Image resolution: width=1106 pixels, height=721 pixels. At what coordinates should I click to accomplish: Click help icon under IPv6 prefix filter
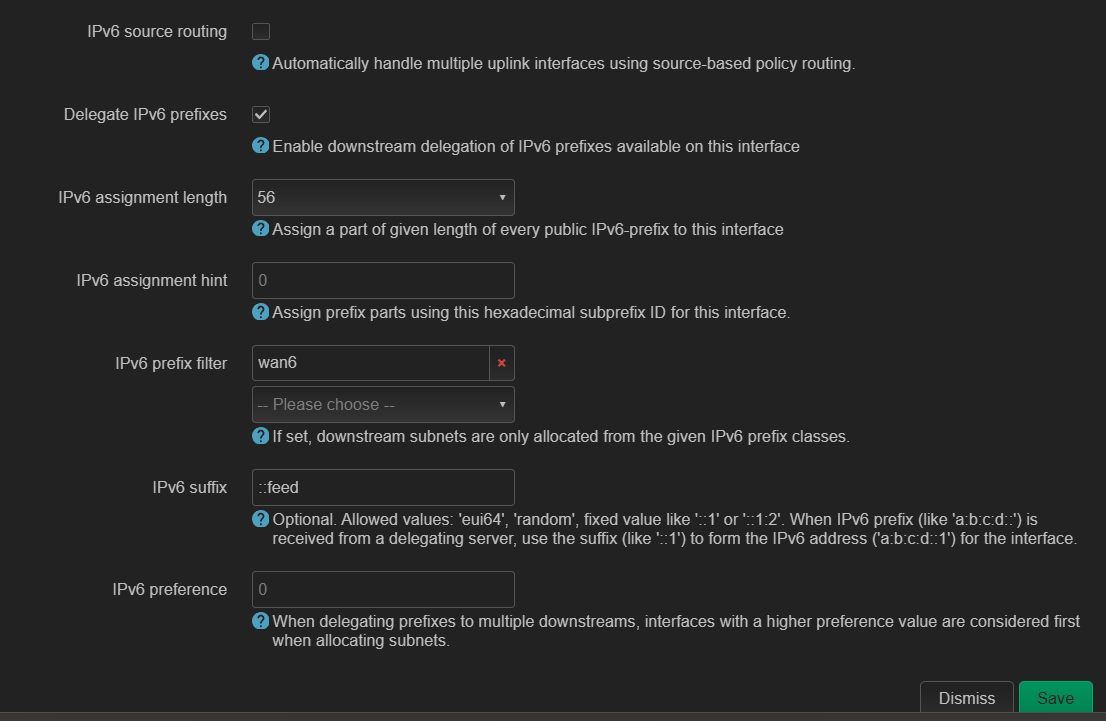261,437
